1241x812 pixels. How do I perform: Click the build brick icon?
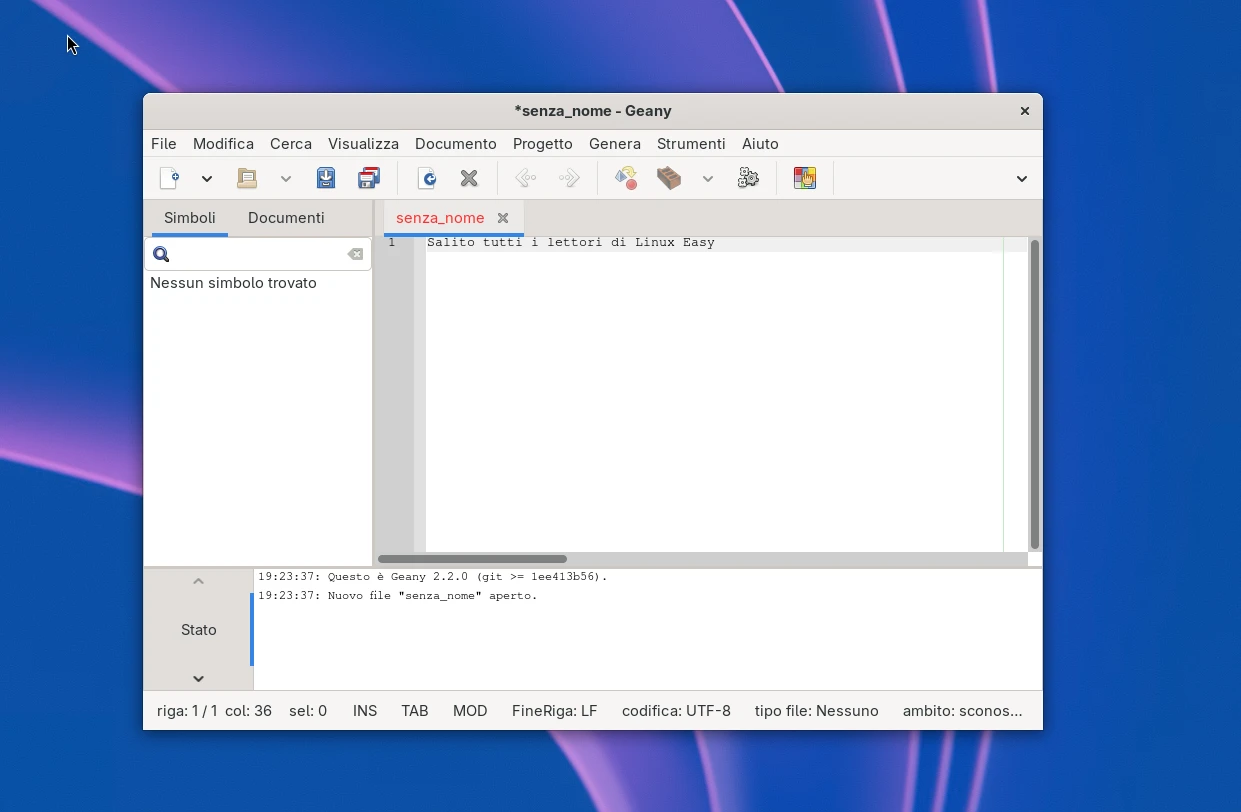point(669,178)
